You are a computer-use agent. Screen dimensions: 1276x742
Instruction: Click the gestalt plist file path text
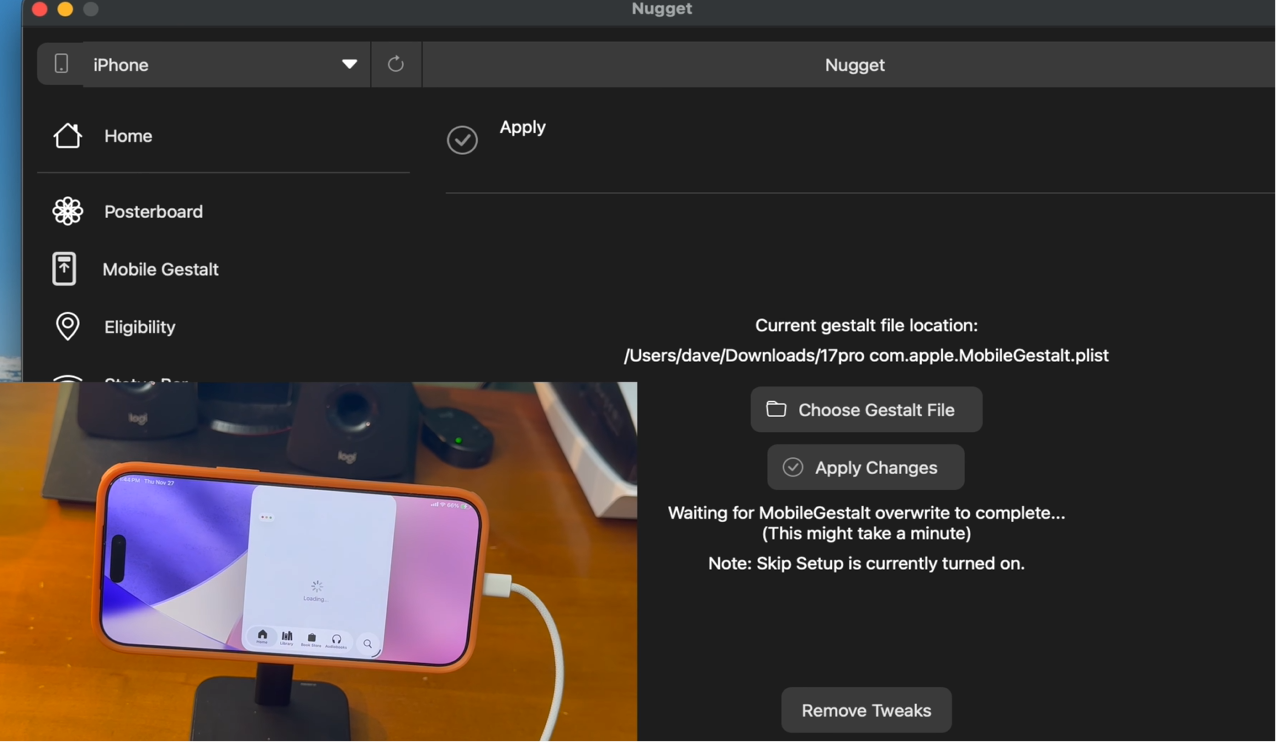[x=866, y=356]
